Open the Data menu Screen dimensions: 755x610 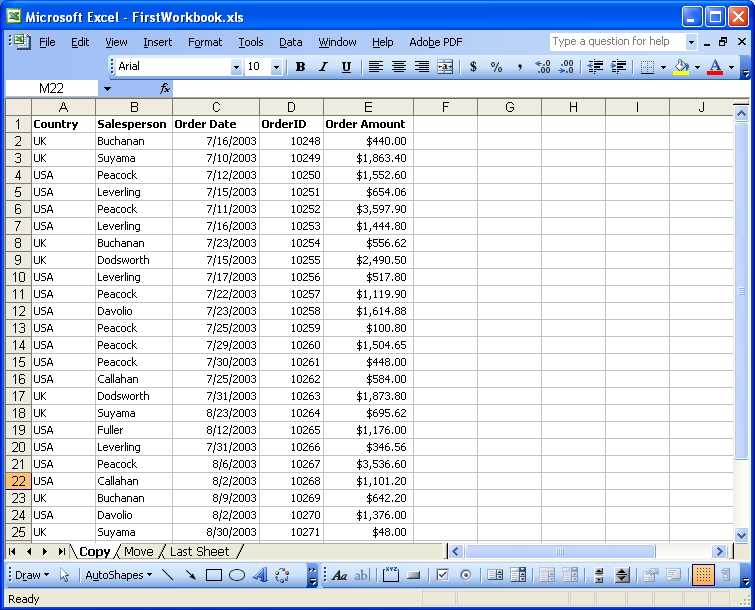pos(291,42)
